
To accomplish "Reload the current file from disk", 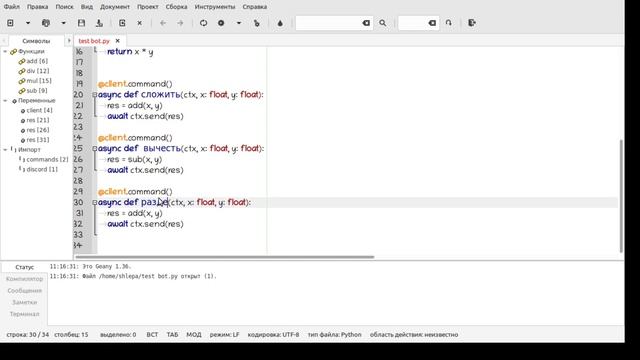I will (122, 23).
